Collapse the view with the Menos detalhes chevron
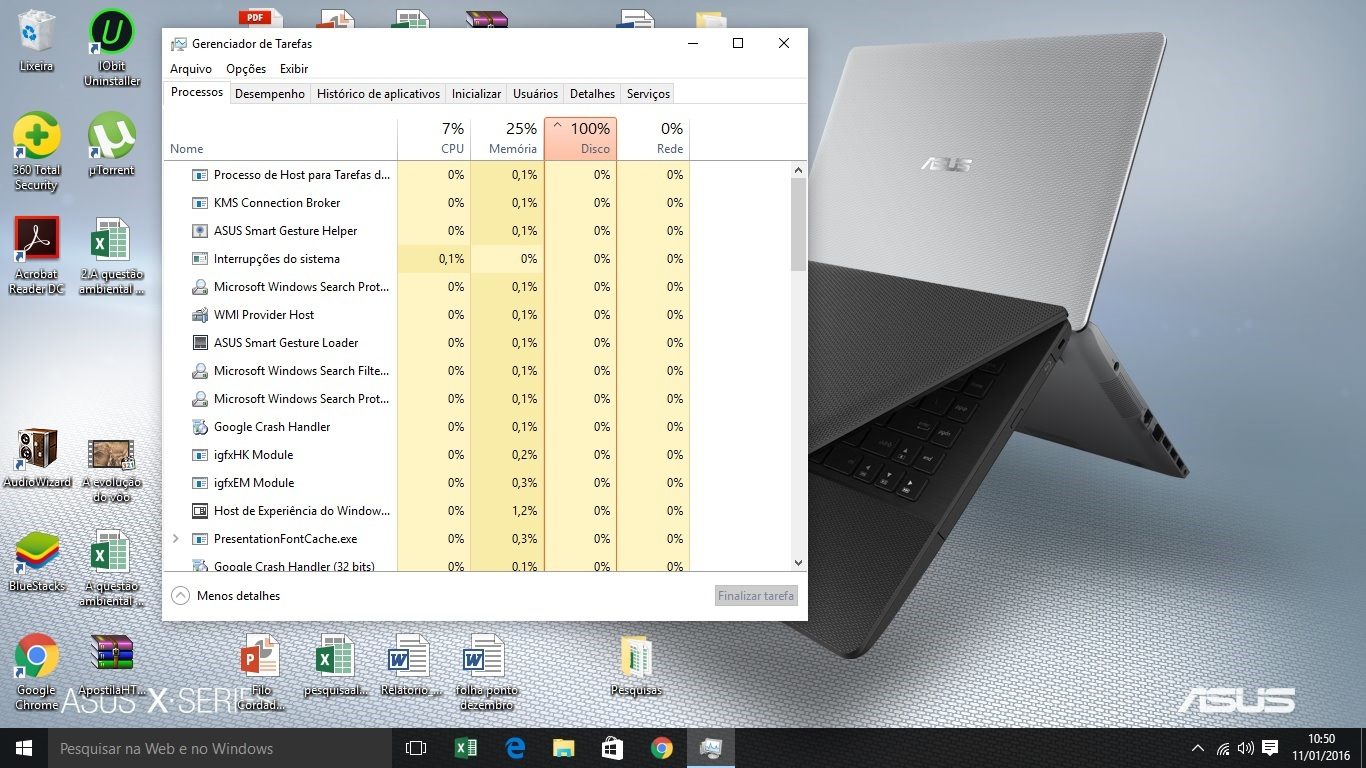This screenshot has height=768, width=1366. tap(180, 596)
